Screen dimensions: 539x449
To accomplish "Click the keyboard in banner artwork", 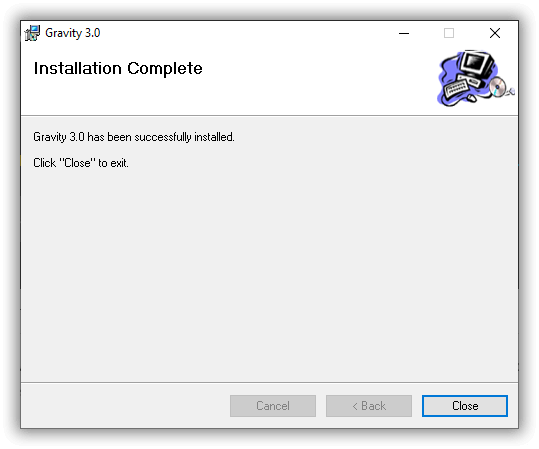I will click(456, 88).
